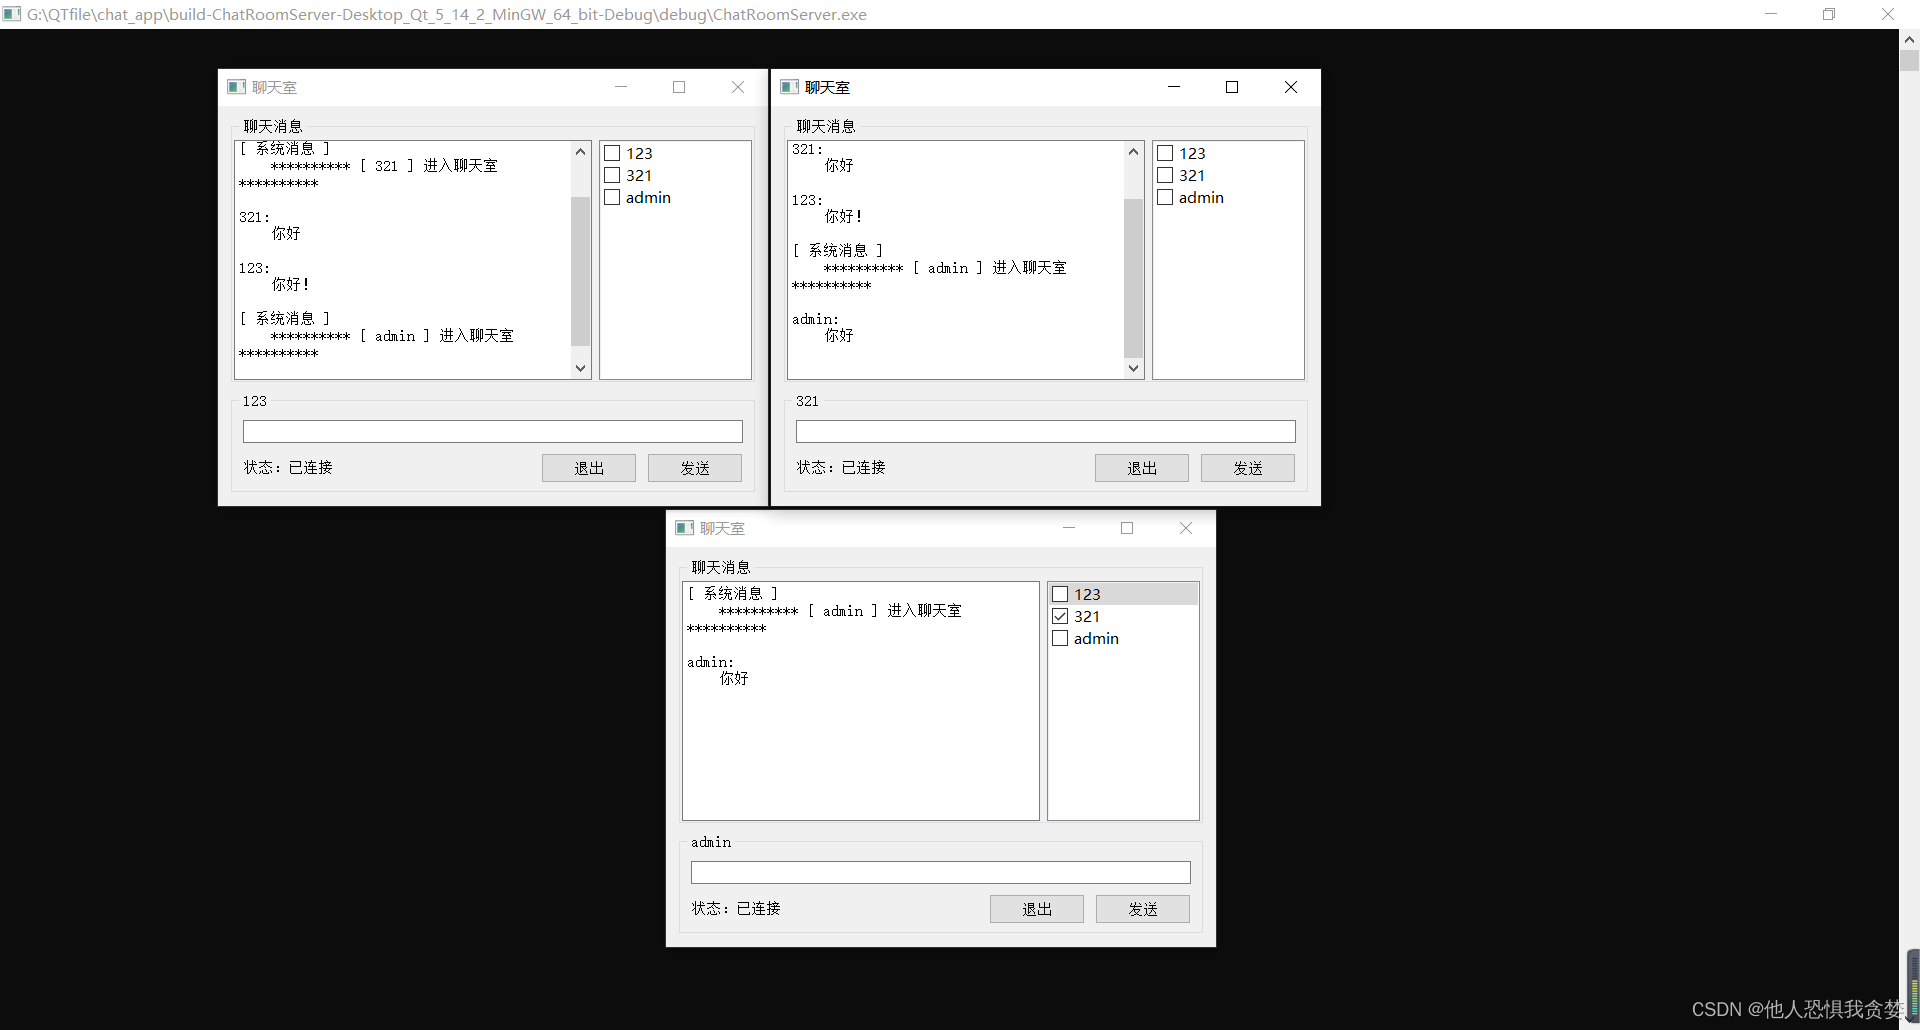The image size is (1920, 1030).
Task: Maximize the admin chat window
Action: (x=1127, y=528)
